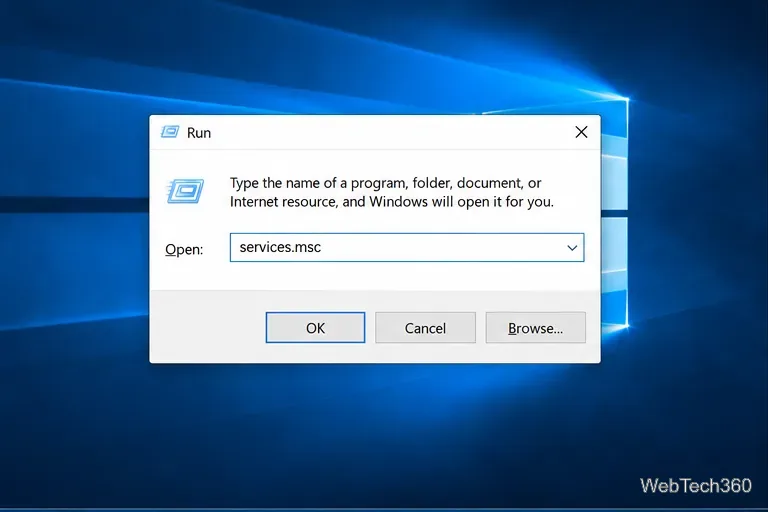
Task: Click the Run icon in the title bar
Action: click(170, 132)
